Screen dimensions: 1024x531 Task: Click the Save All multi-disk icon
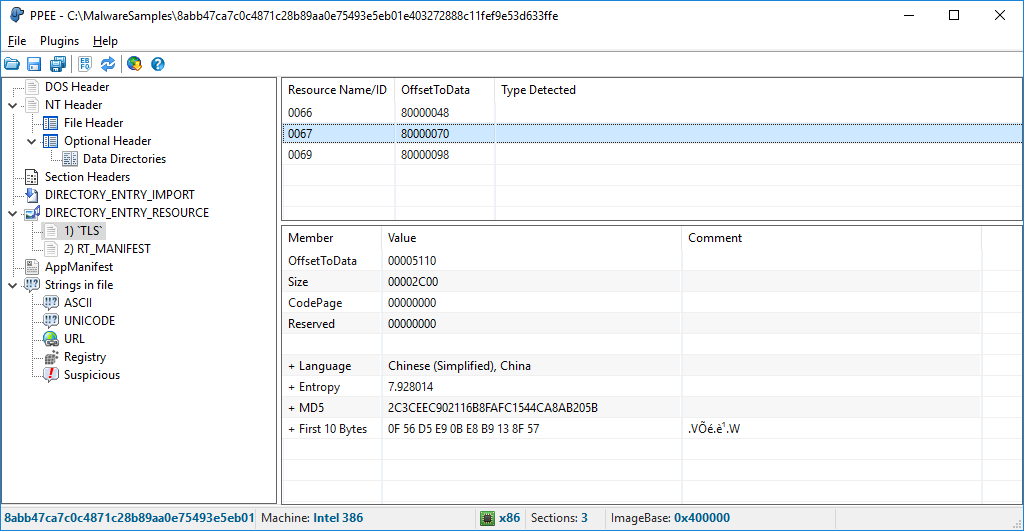point(57,64)
